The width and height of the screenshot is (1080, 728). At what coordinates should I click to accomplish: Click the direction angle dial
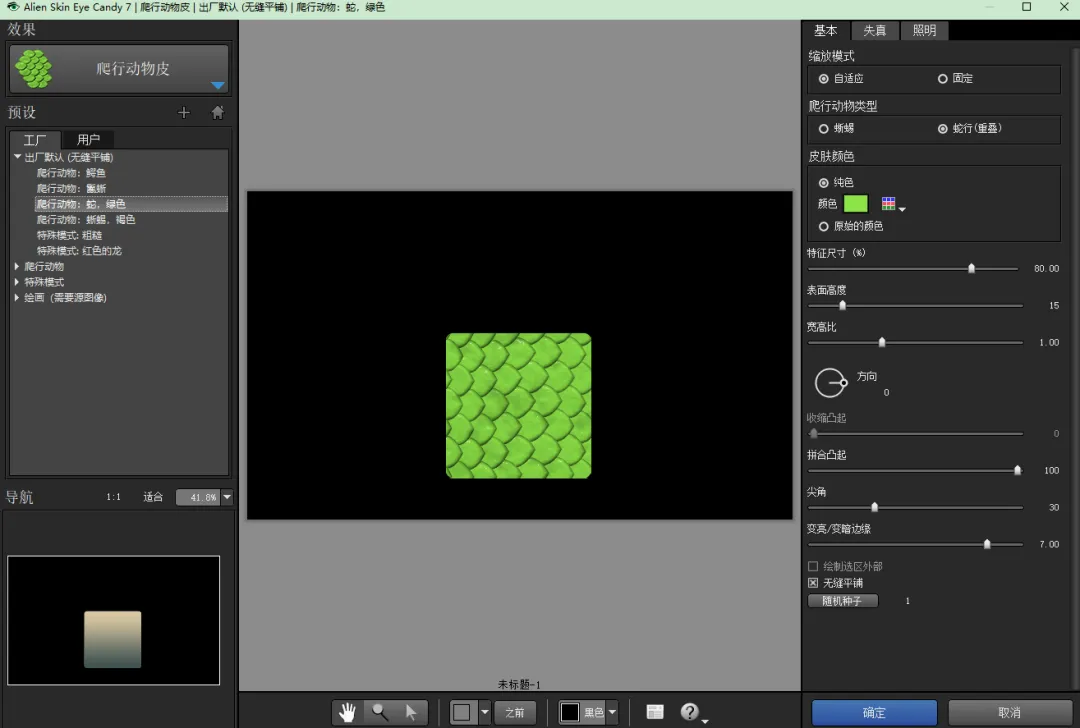[x=830, y=382]
